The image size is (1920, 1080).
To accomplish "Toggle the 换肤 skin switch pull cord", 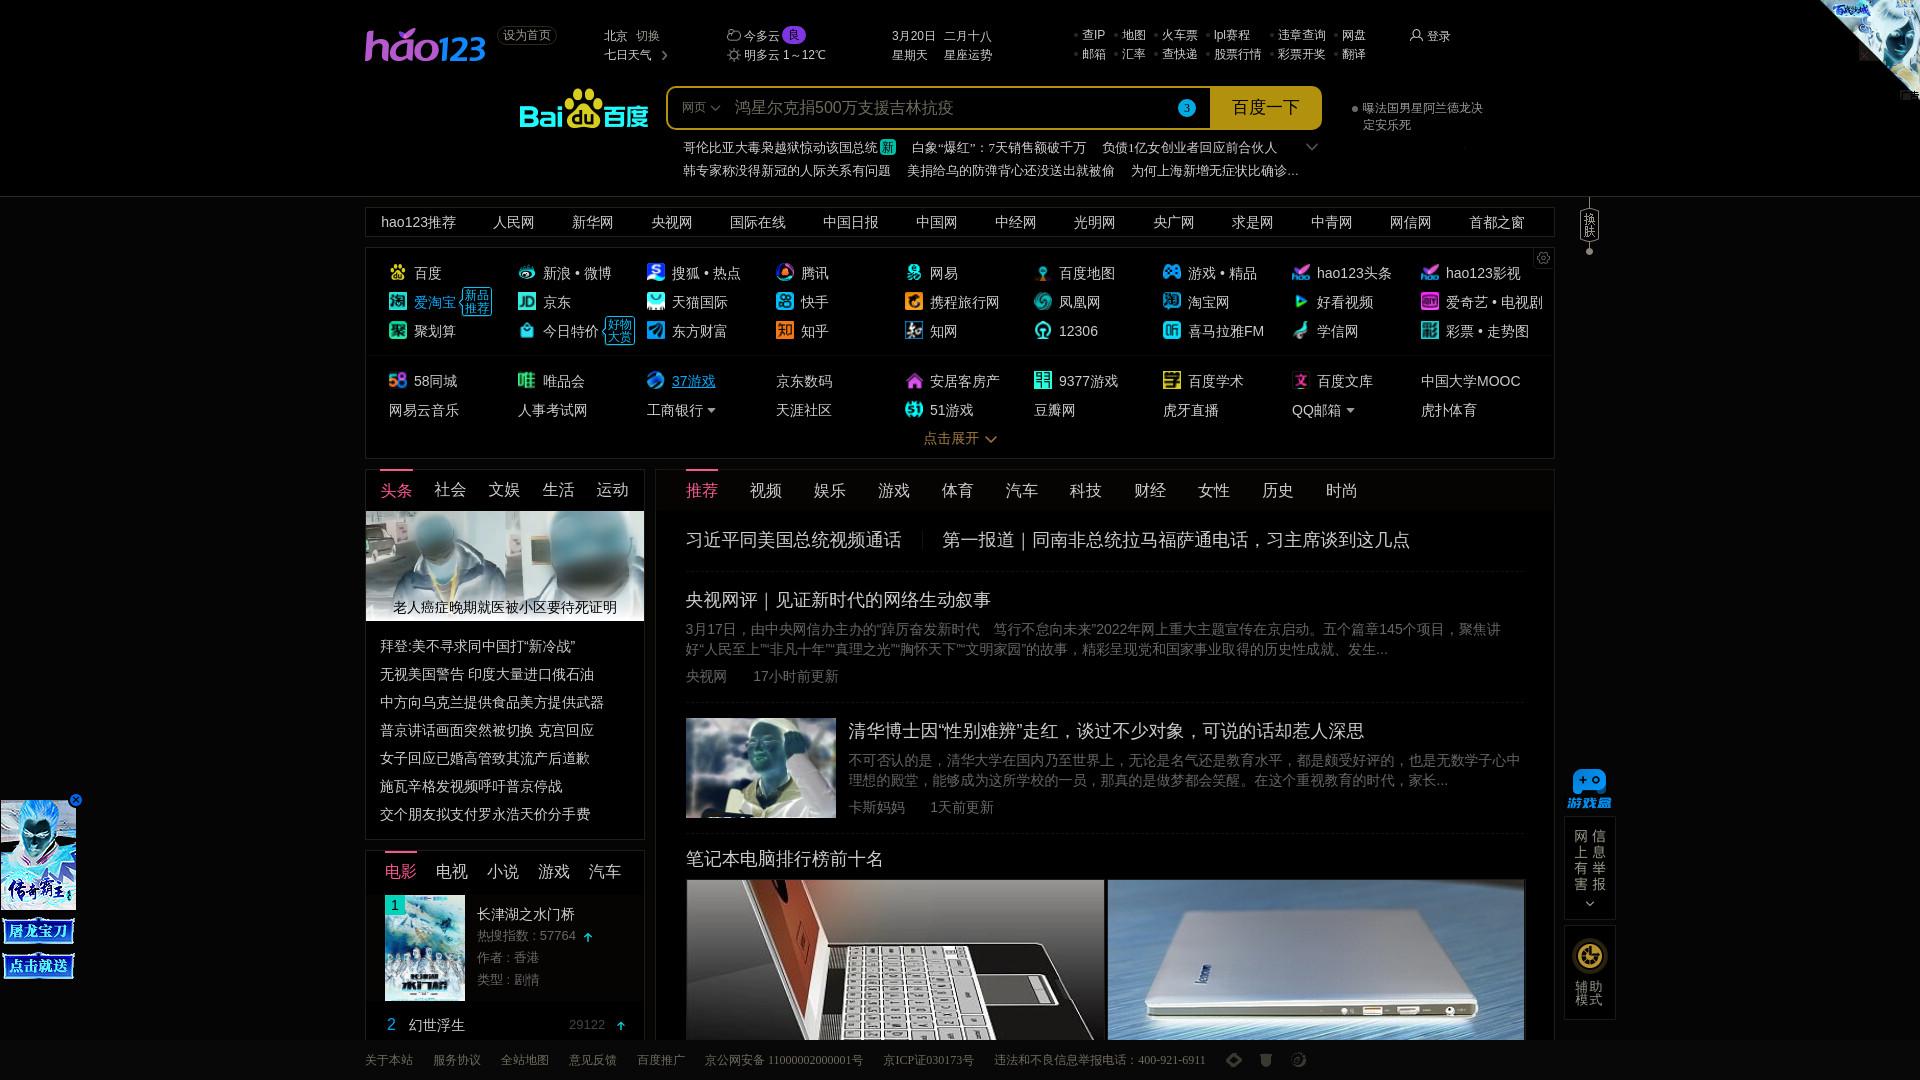I will click(x=1589, y=226).
